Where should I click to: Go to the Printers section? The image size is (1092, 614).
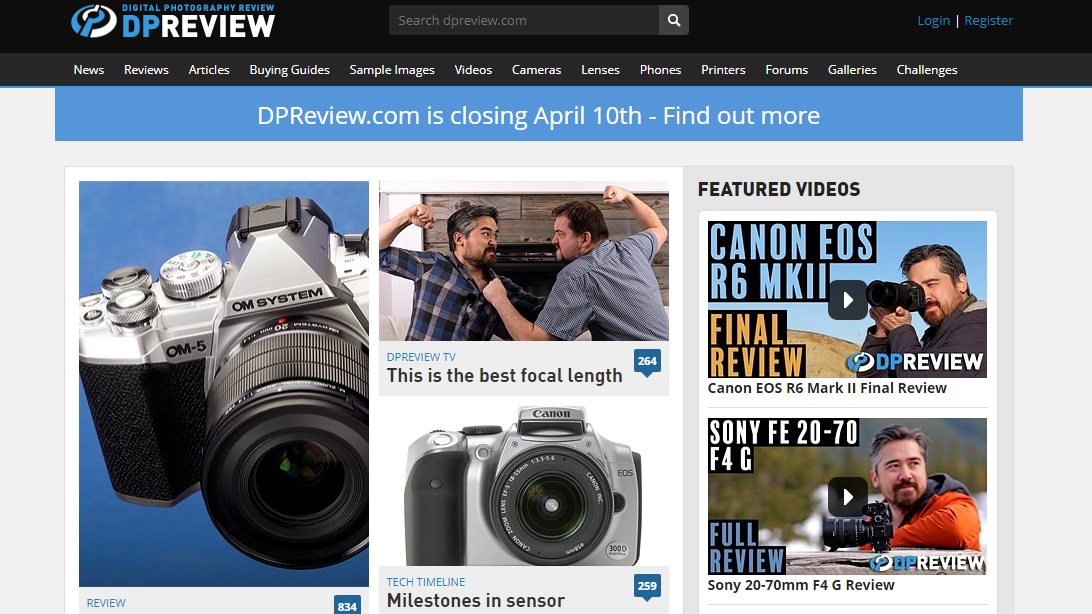coord(723,70)
